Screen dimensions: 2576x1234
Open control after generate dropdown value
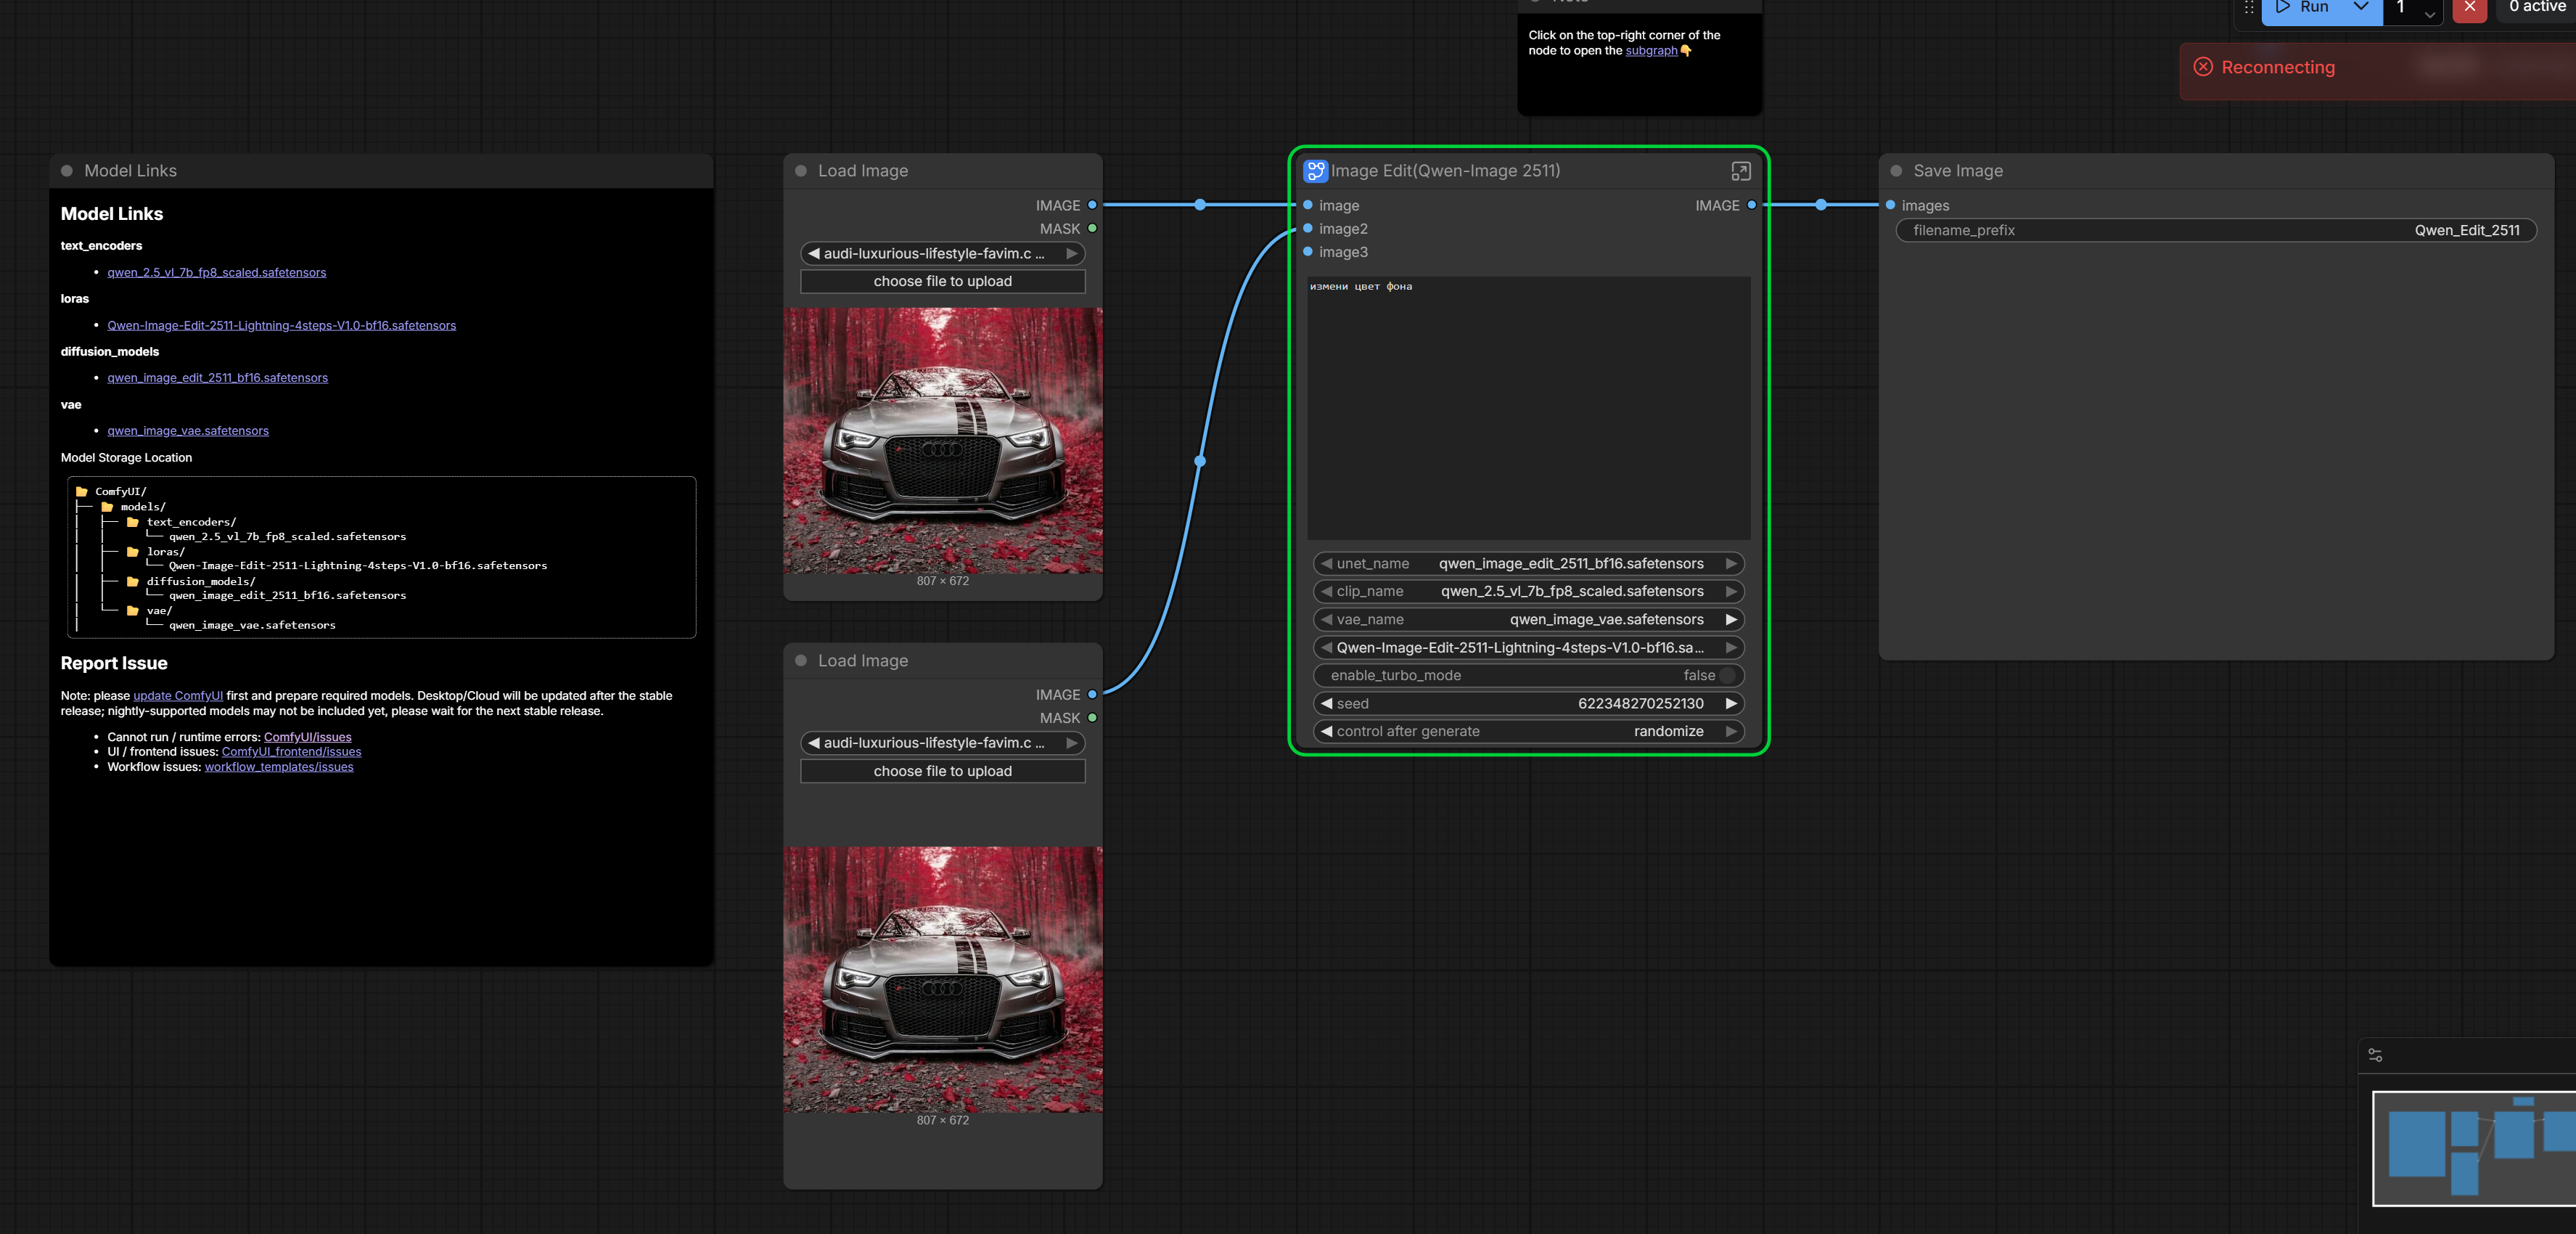point(1668,732)
